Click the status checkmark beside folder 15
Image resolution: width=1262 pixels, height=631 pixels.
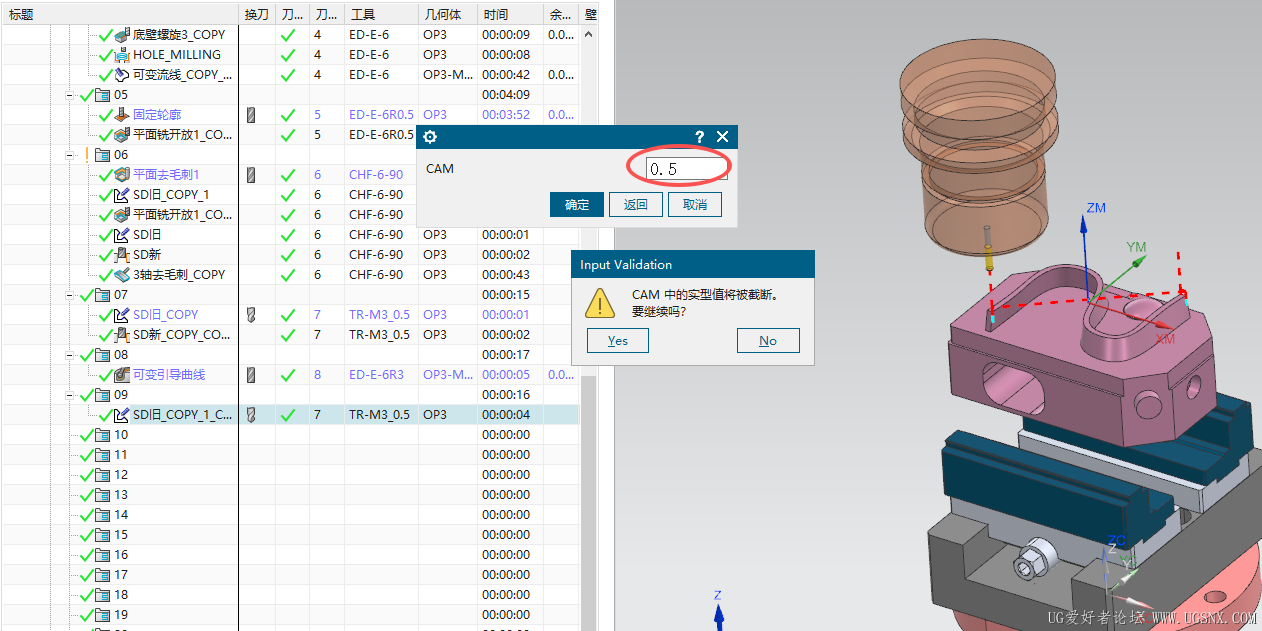pos(86,535)
